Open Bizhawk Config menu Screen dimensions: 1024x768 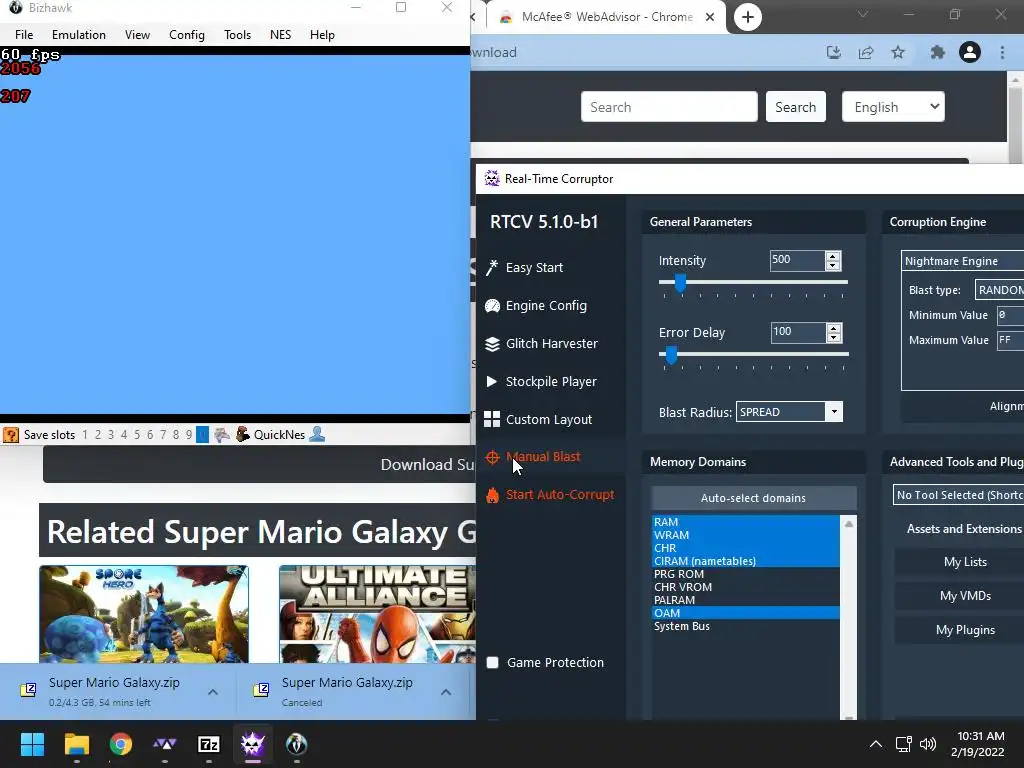(187, 35)
